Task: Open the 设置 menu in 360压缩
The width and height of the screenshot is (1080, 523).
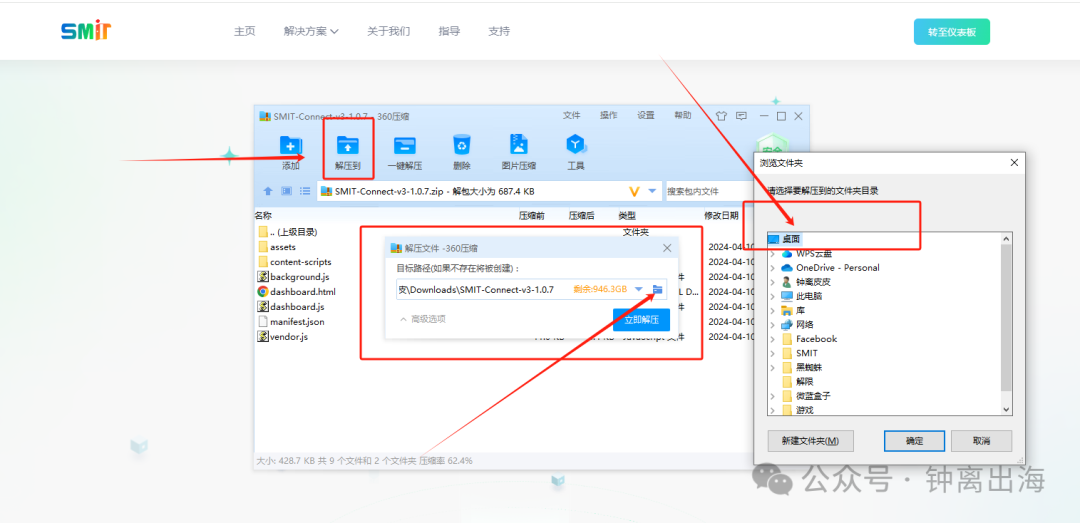Action: [645, 115]
